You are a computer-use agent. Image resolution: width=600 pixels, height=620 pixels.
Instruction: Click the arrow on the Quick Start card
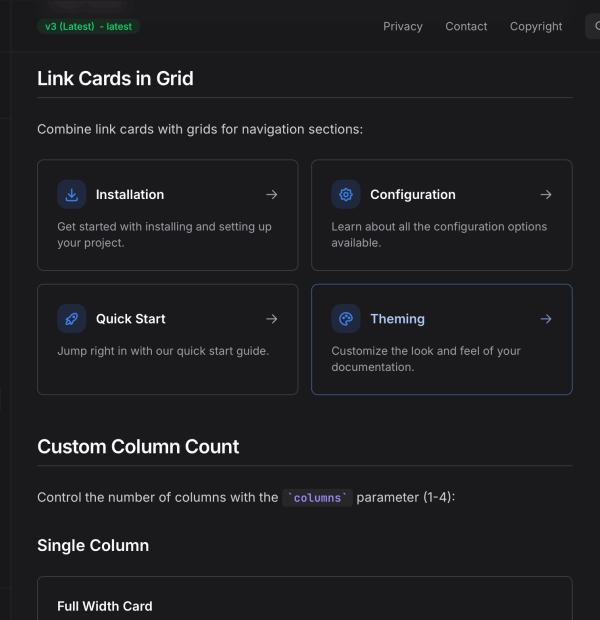click(272, 319)
